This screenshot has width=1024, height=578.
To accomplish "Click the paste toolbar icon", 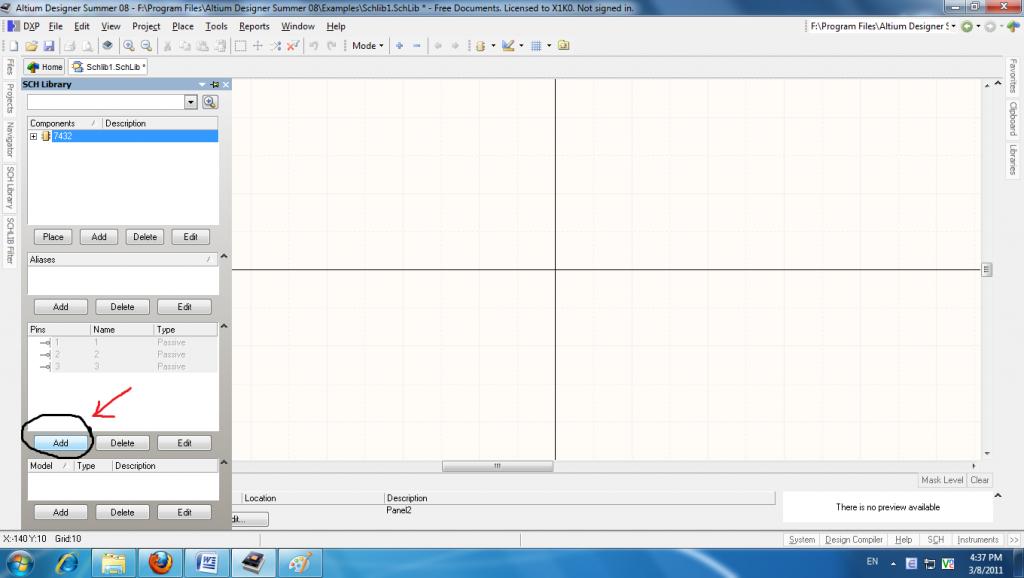I will (x=202, y=46).
